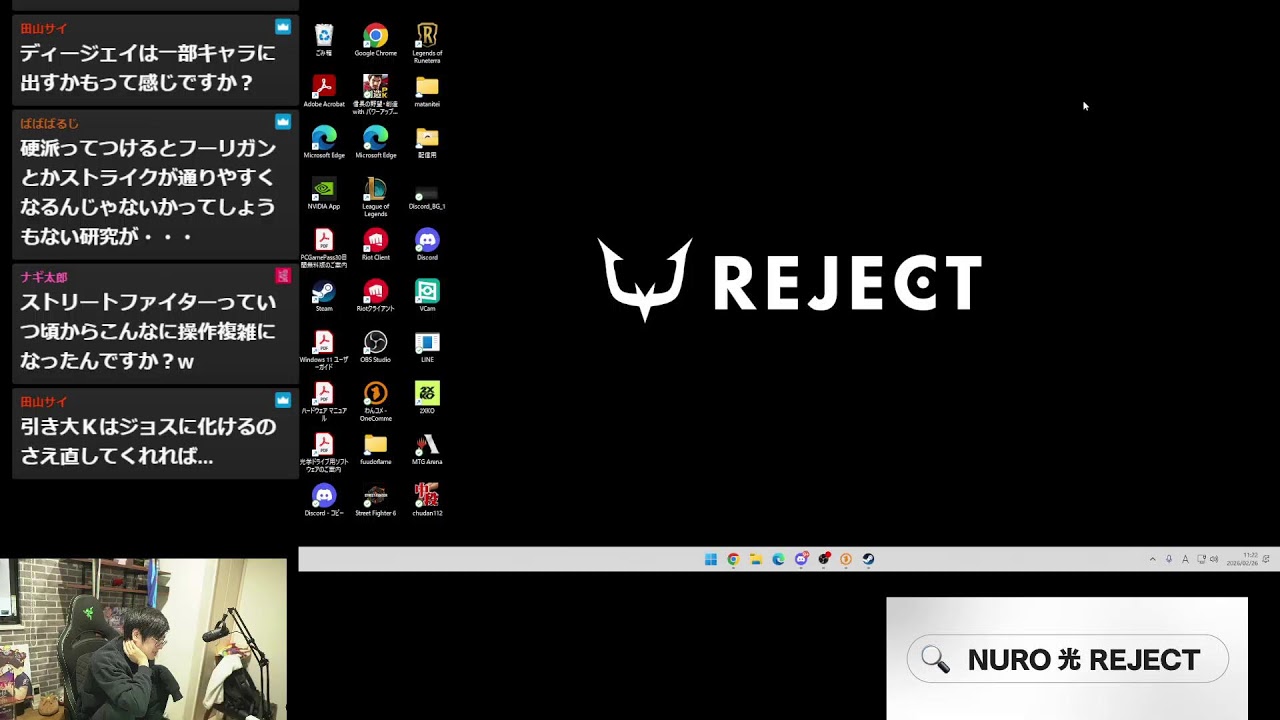
Task: Select the Riot Client desktop shortcut
Action: (375, 244)
